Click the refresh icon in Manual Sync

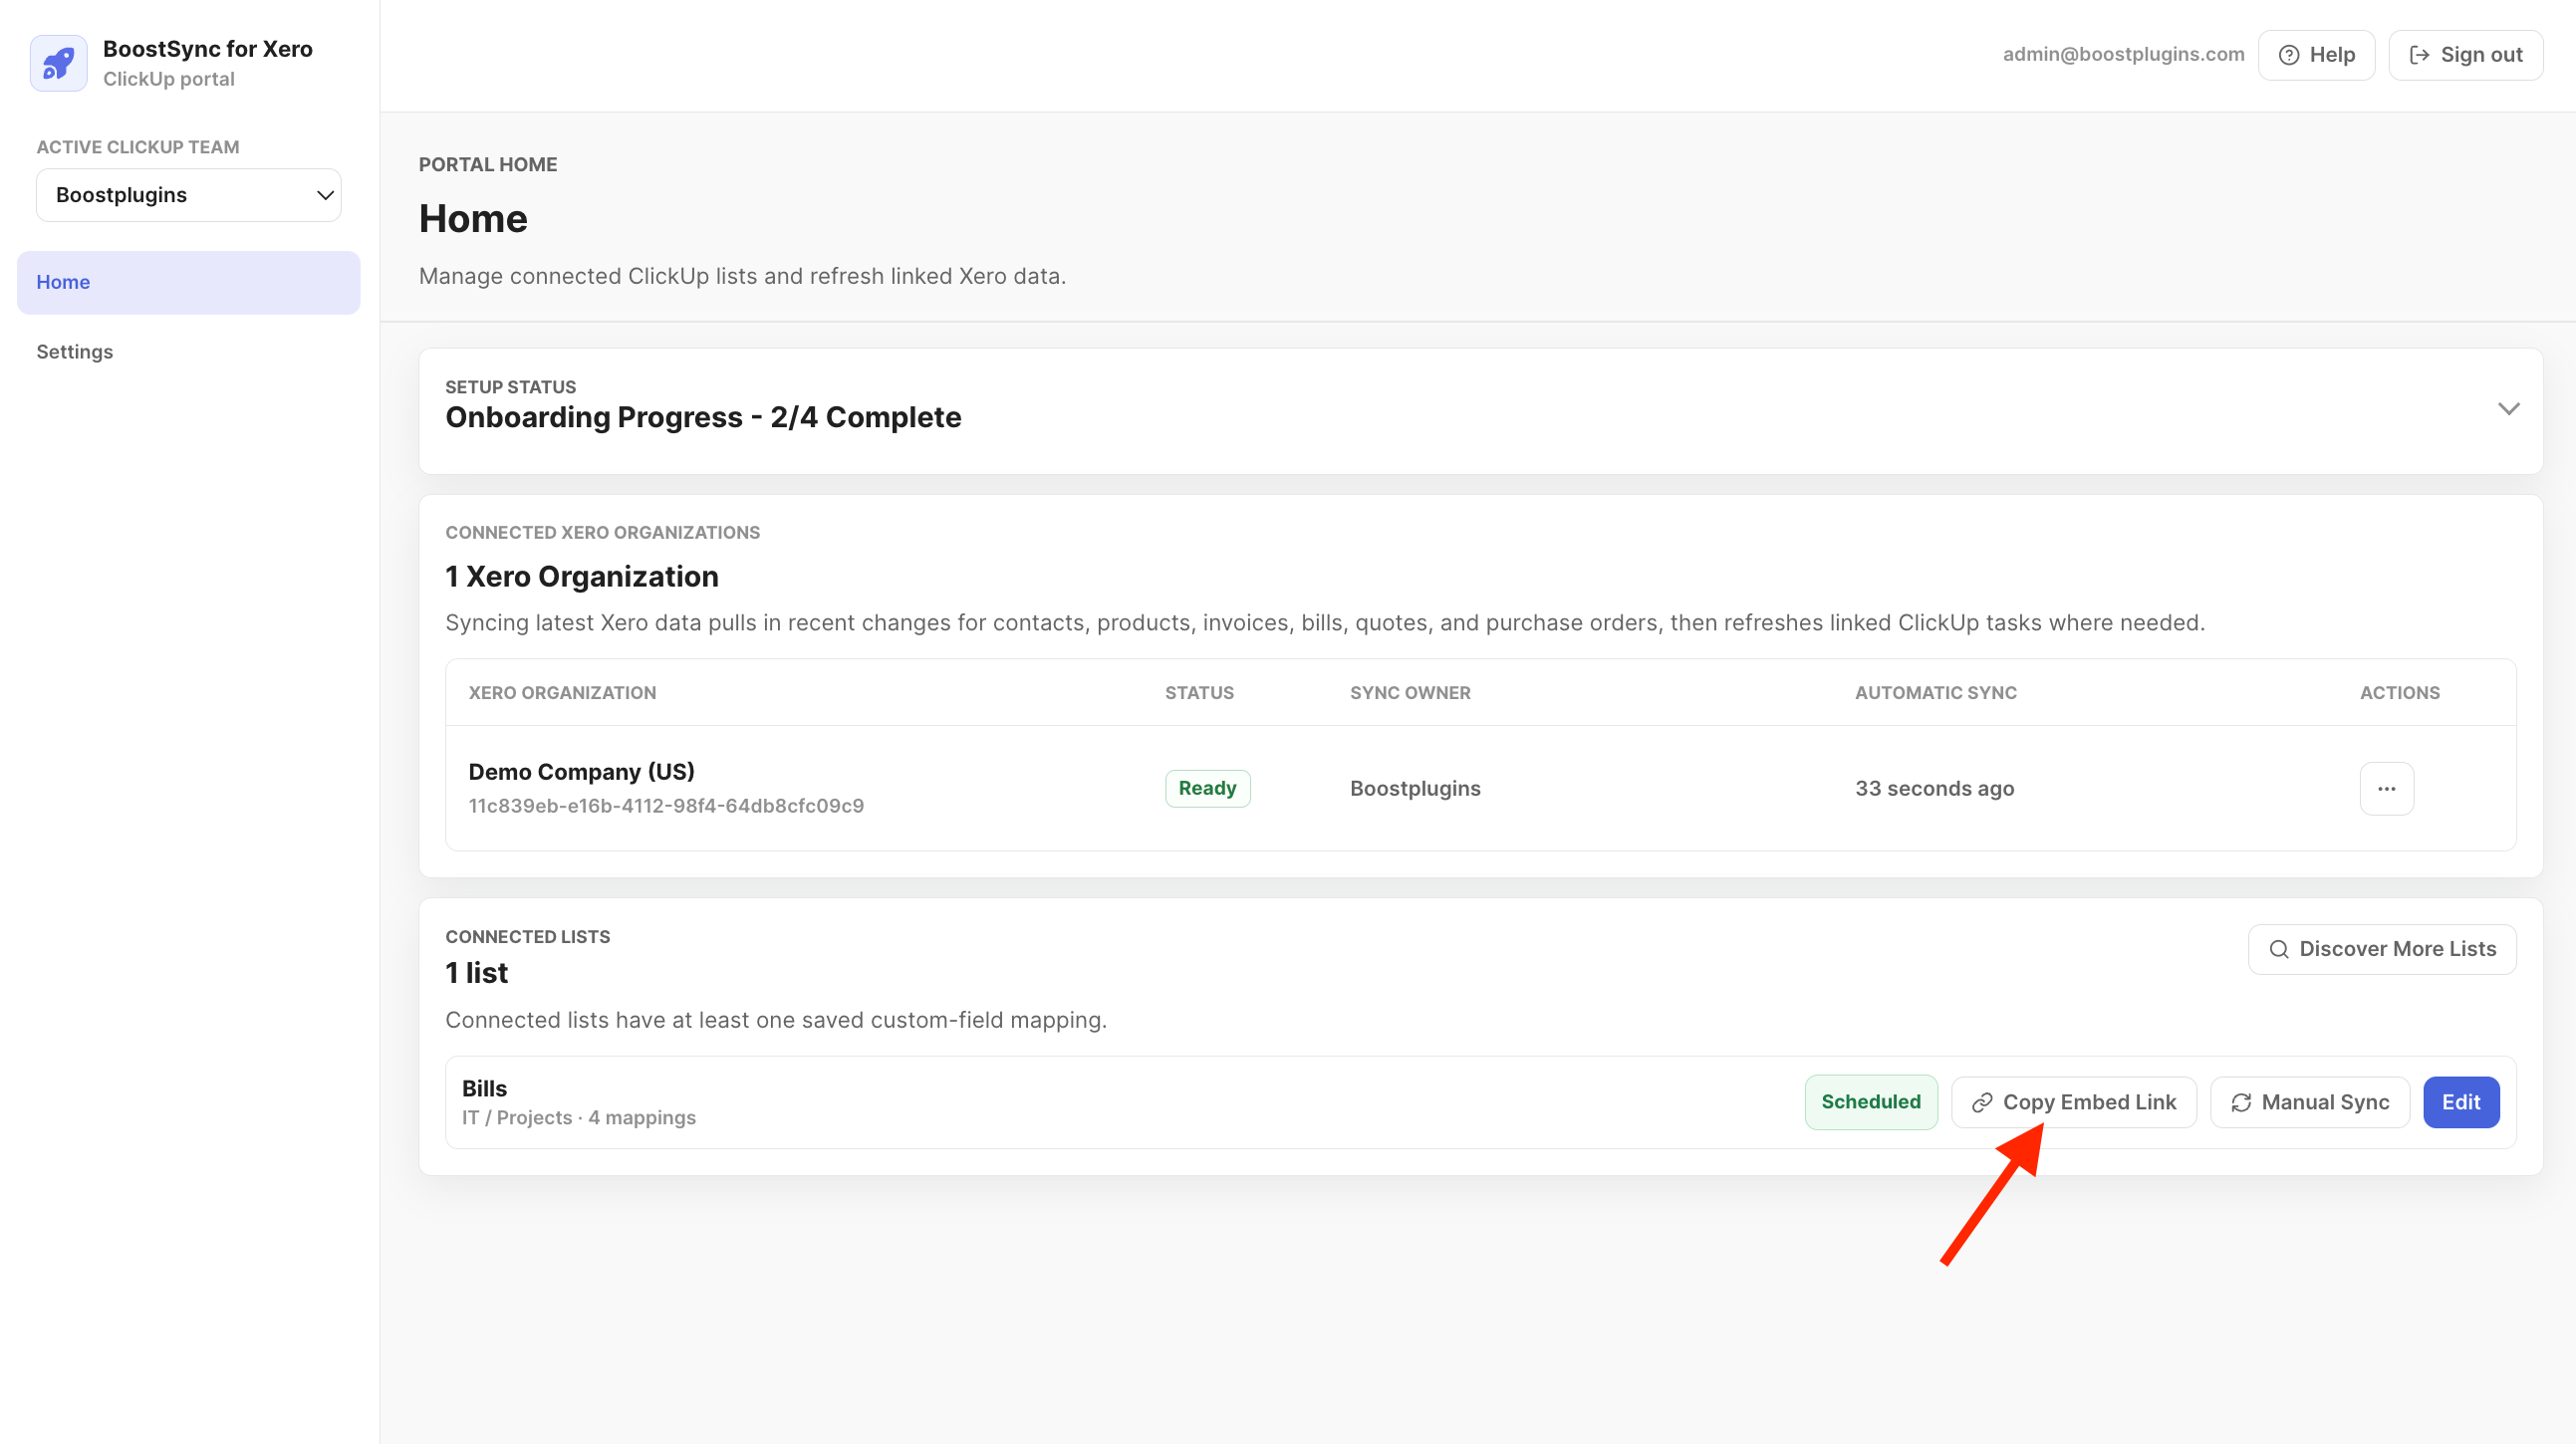(x=2241, y=1102)
